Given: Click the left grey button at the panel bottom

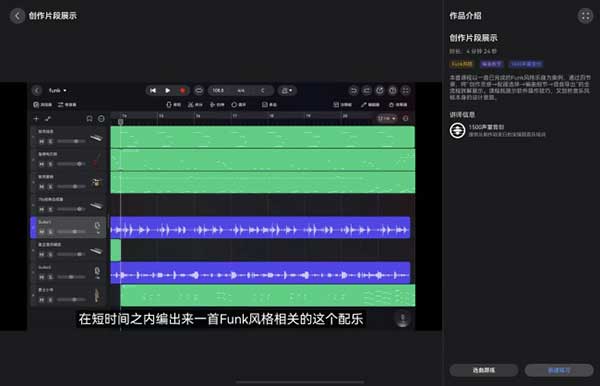Looking at the screenshot, I should 484,370.
